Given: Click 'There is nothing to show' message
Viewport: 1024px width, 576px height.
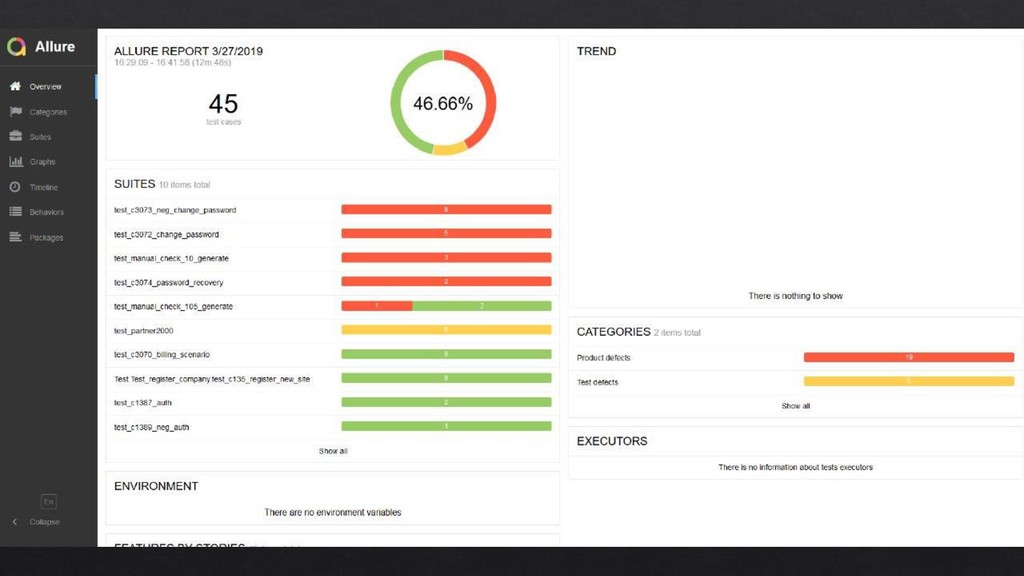Looking at the screenshot, I should pos(795,296).
